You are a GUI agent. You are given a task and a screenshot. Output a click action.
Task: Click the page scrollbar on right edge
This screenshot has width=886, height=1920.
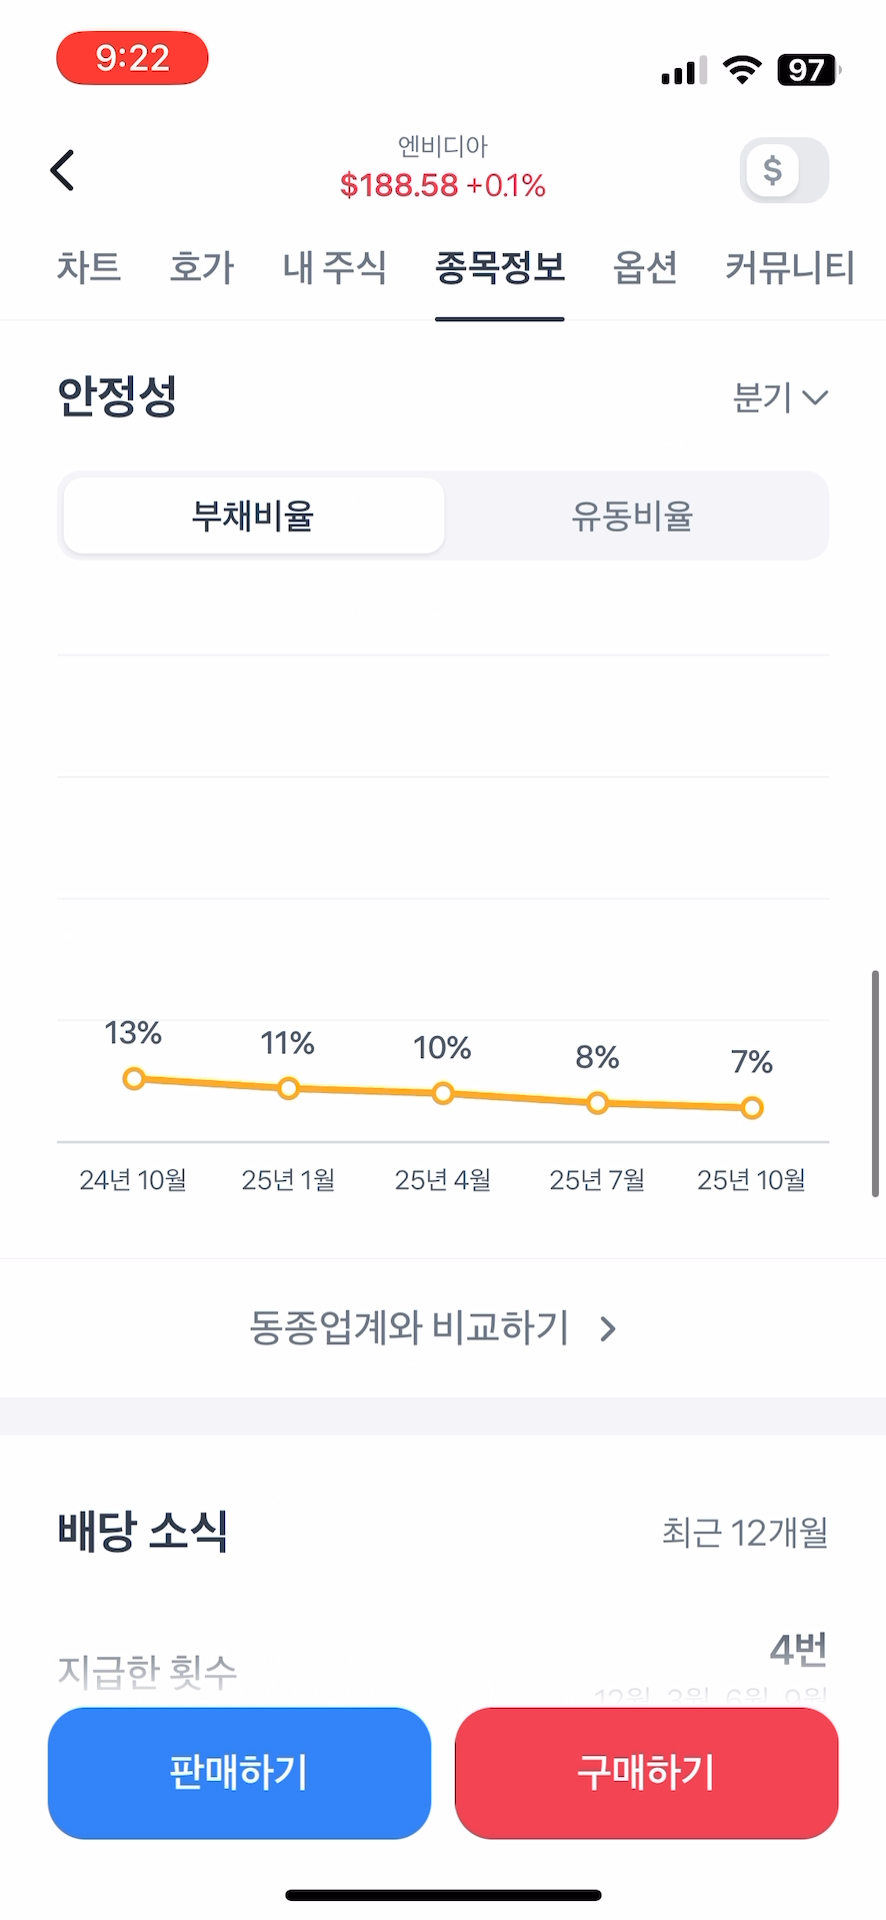pos(875,1083)
